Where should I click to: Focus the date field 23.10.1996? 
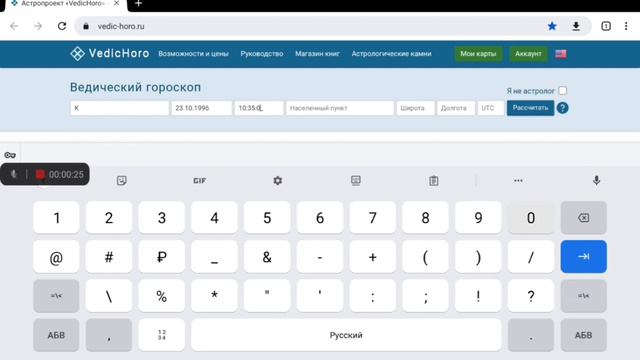point(201,108)
